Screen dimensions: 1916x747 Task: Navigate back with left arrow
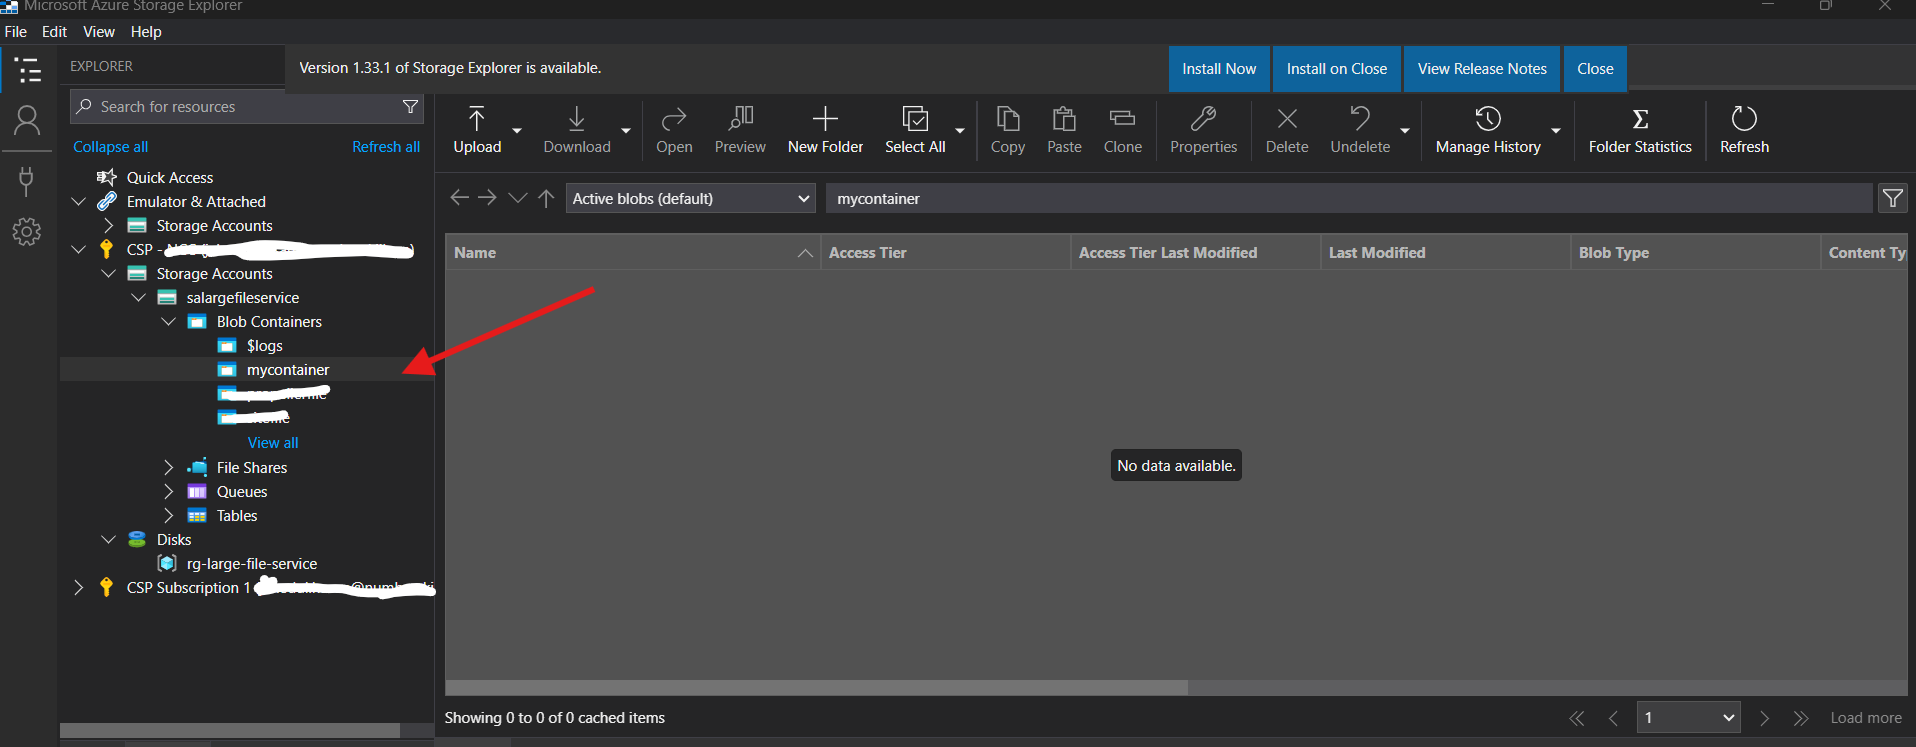[x=459, y=197]
